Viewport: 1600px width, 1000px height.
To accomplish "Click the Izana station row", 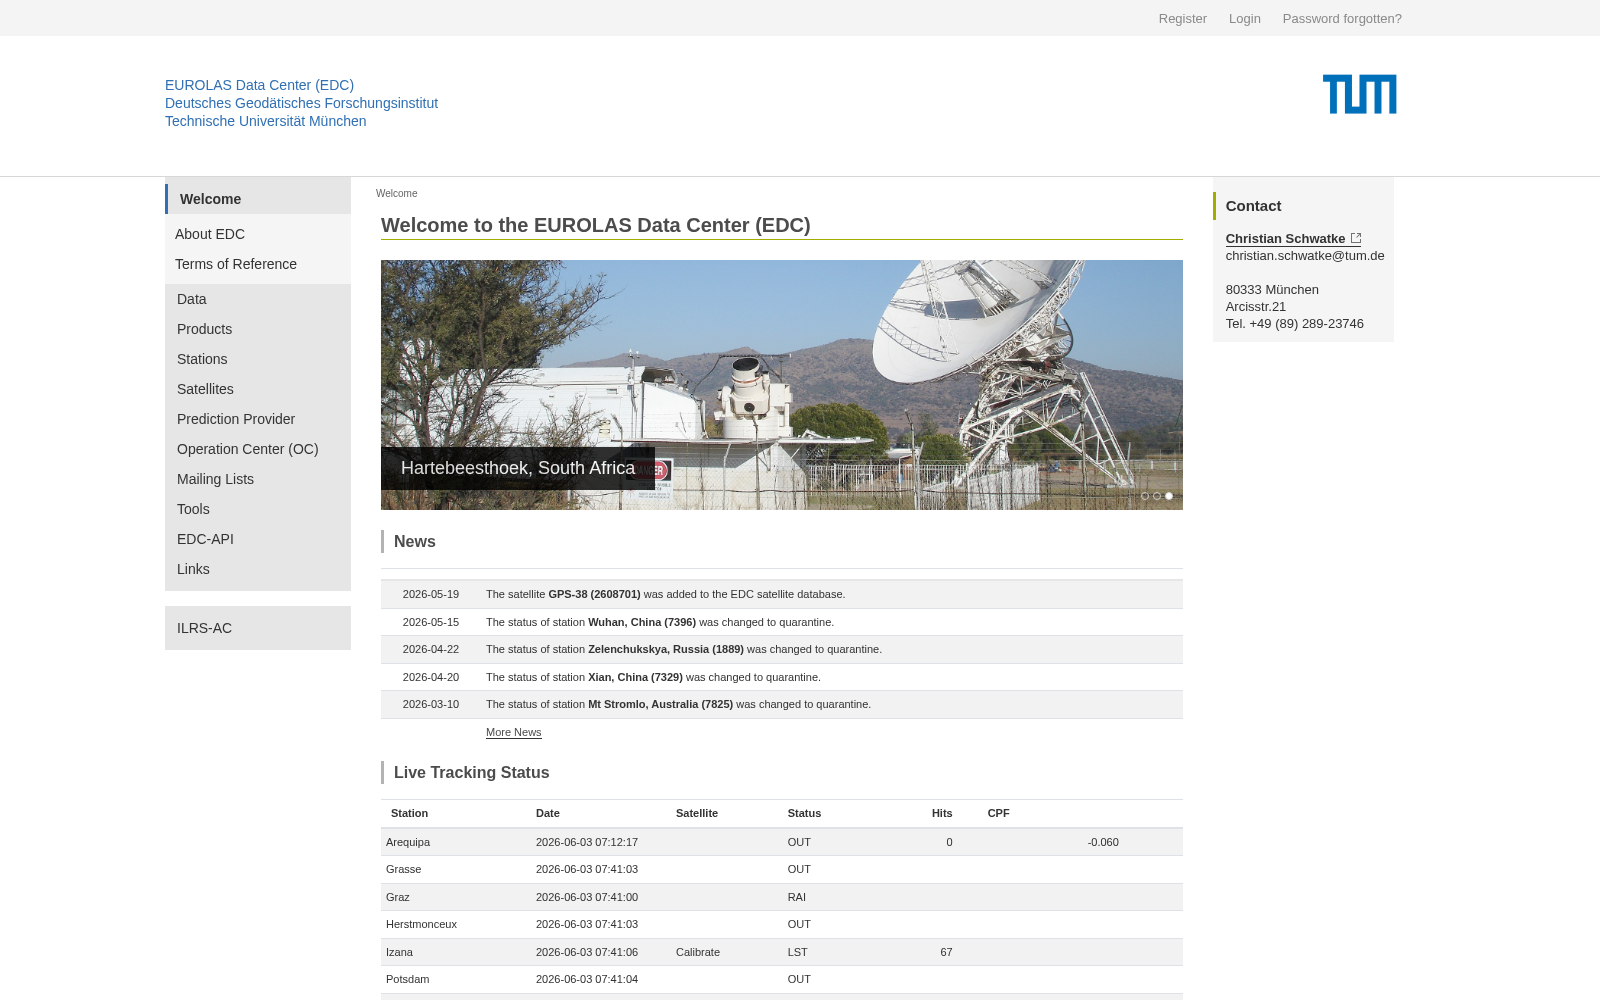I will 782,952.
